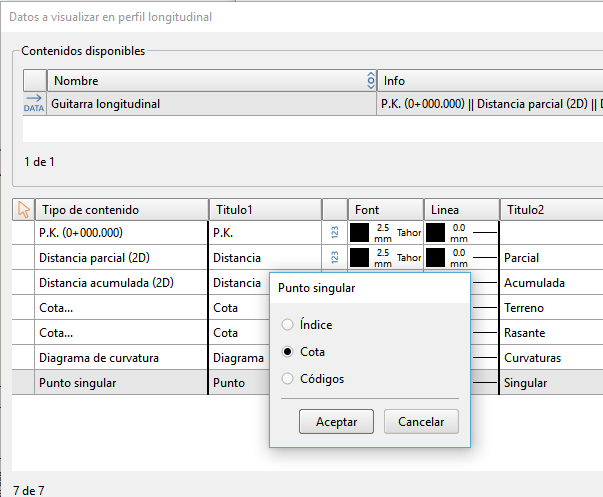Screen dimensions: 603x497
Task: Click the Font column header
Action: click(386, 210)
